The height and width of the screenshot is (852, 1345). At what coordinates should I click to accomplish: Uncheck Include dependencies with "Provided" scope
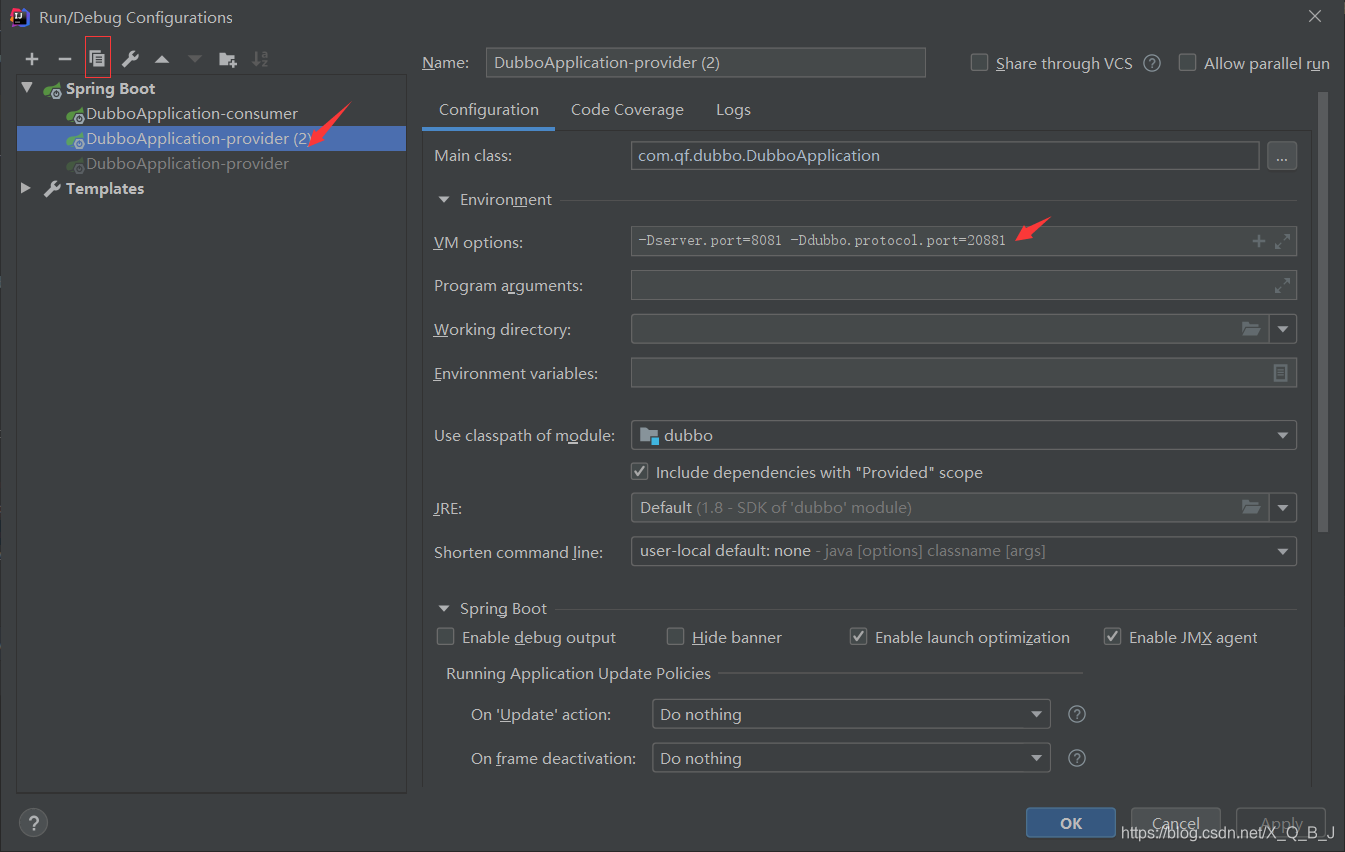tap(640, 471)
